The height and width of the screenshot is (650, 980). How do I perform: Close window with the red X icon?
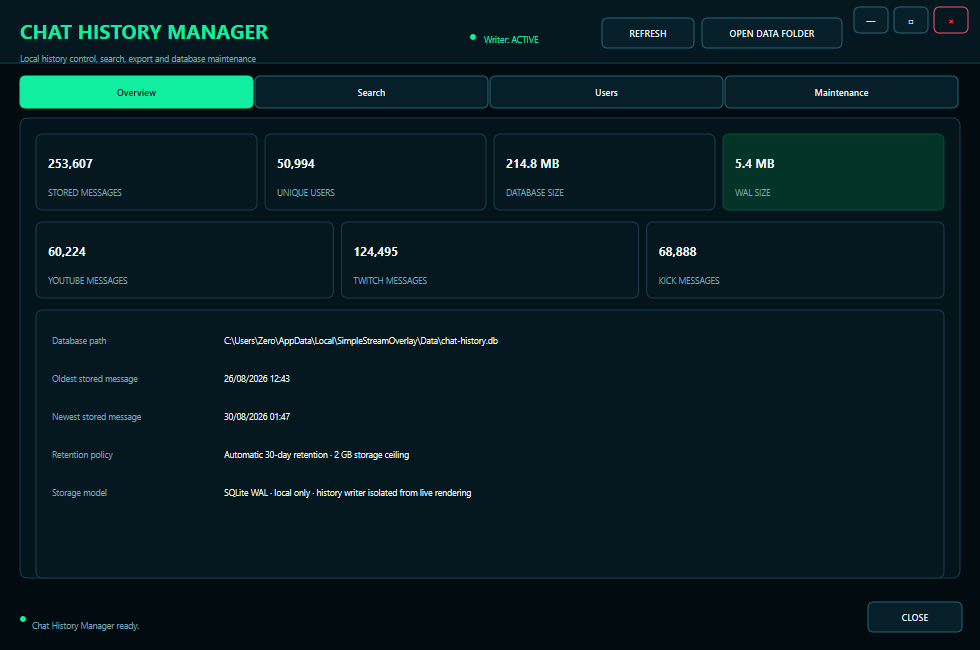point(951,21)
